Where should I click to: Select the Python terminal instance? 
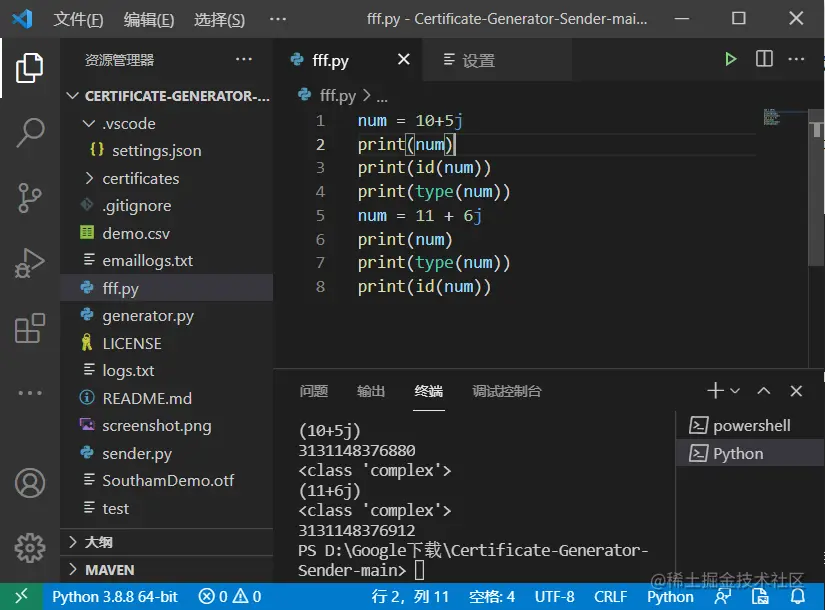click(750, 453)
